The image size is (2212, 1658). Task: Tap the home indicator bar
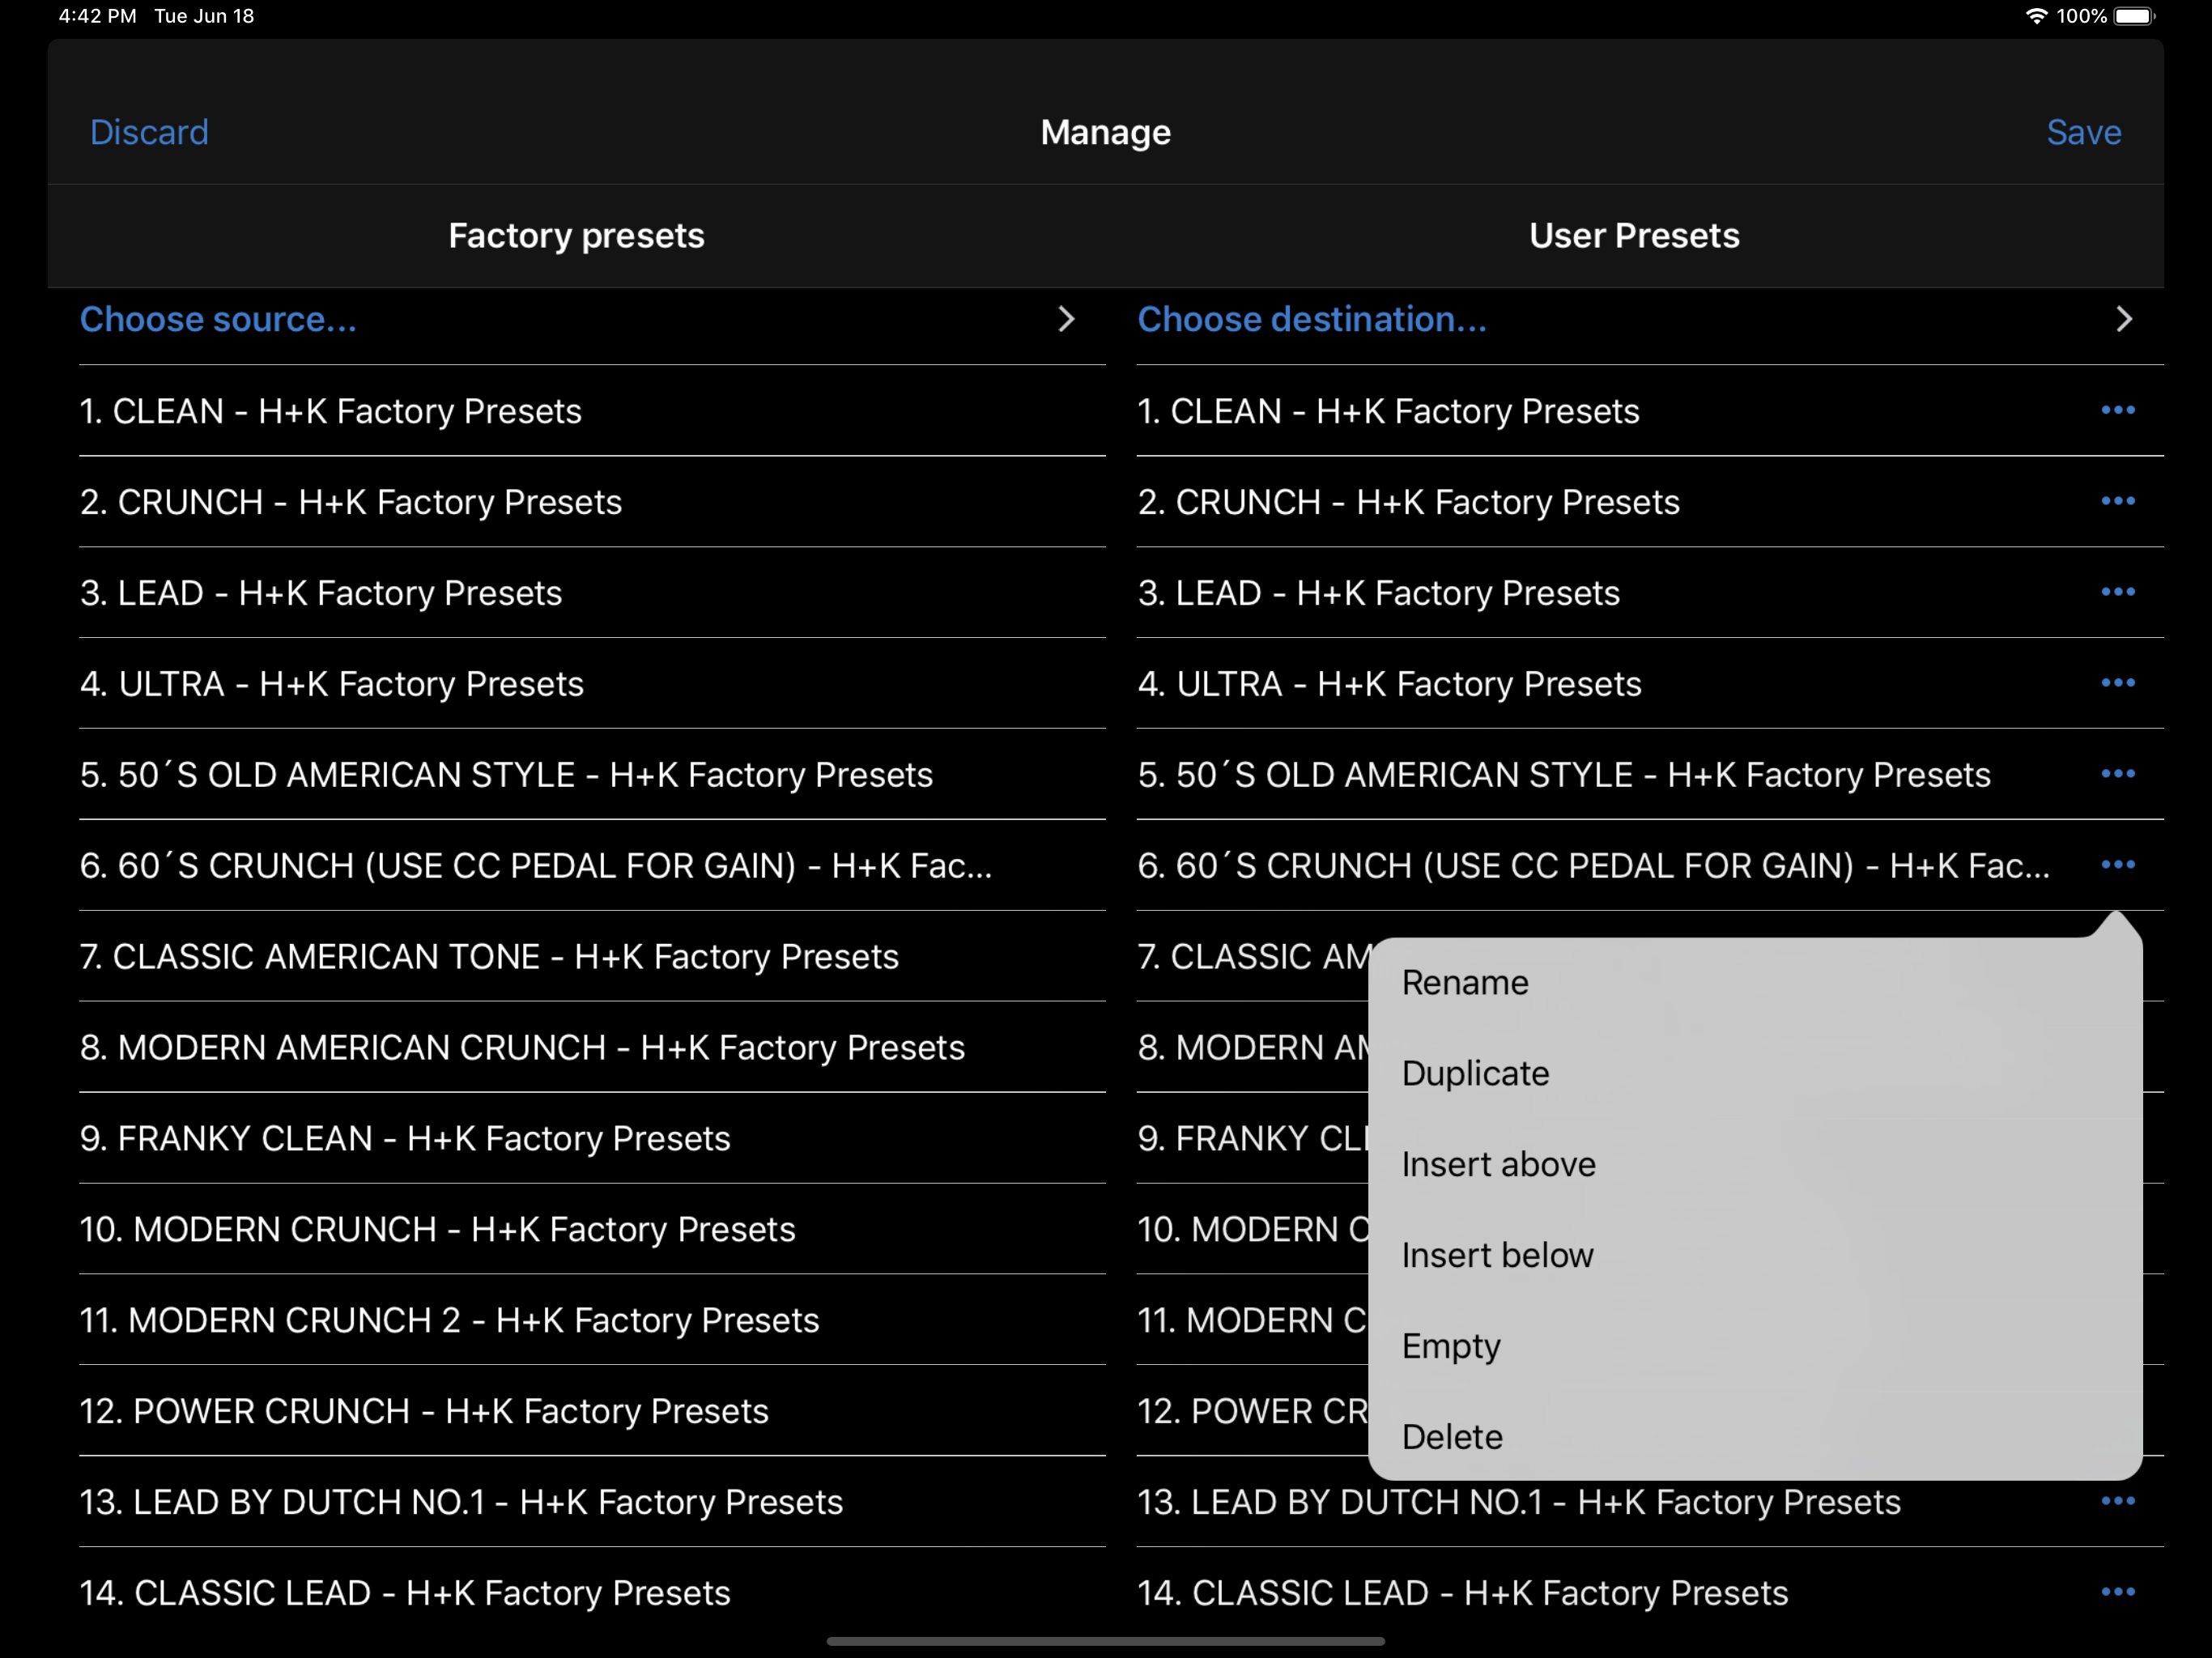pos(1106,1641)
